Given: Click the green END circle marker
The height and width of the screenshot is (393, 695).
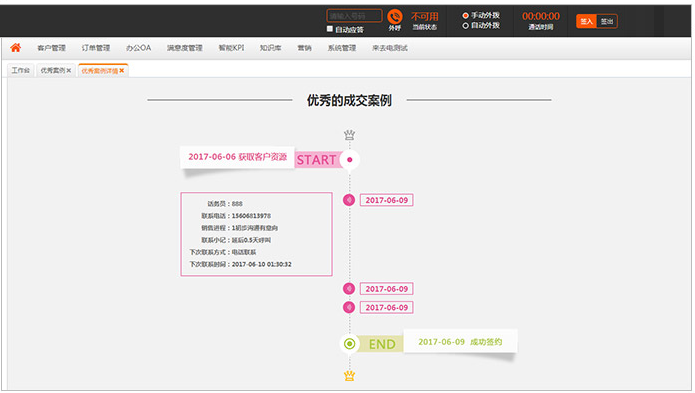Looking at the screenshot, I should click(x=349, y=343).
